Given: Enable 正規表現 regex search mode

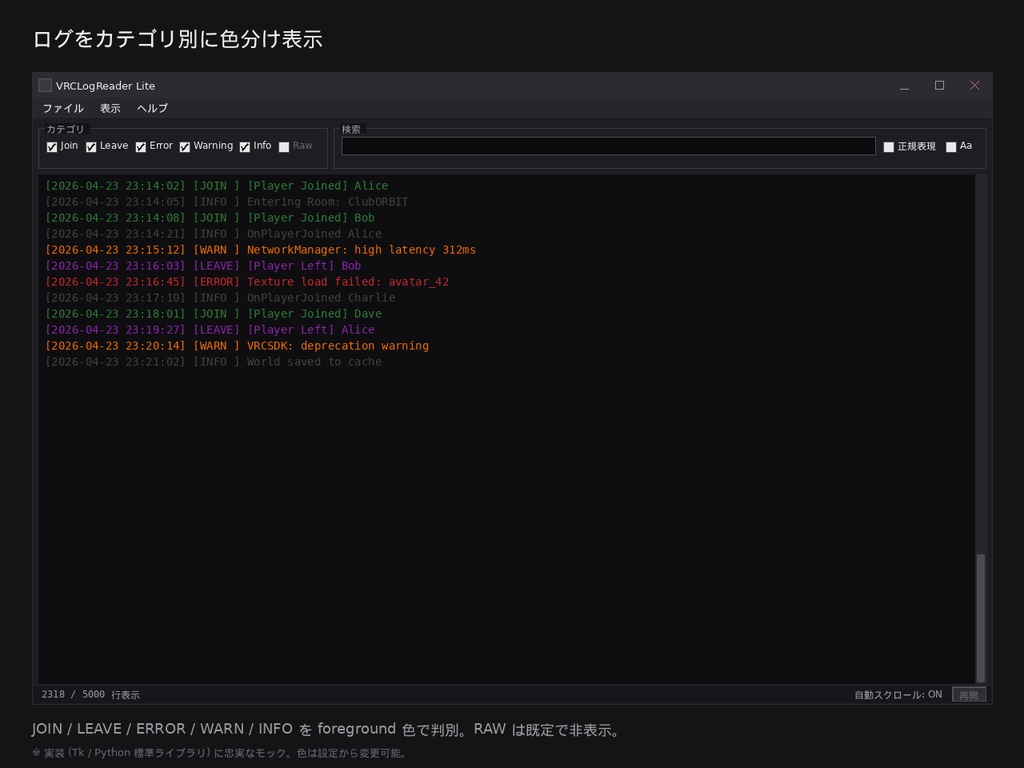Looking at the screenshot, I should click(x=889, y=146).
